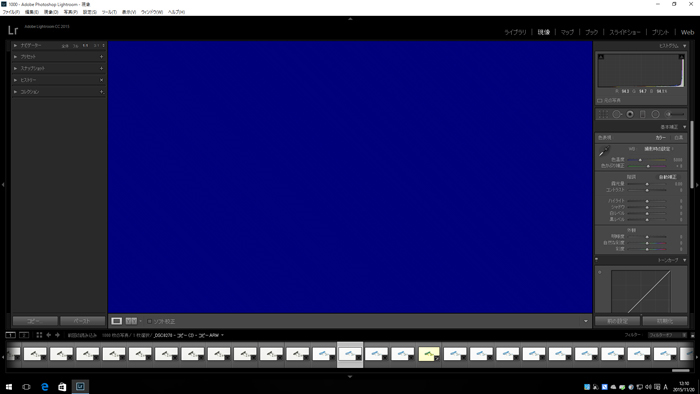700x394 pixels.
Task: Switch to the ライブラリ Library module
Action: click(515, 32)
